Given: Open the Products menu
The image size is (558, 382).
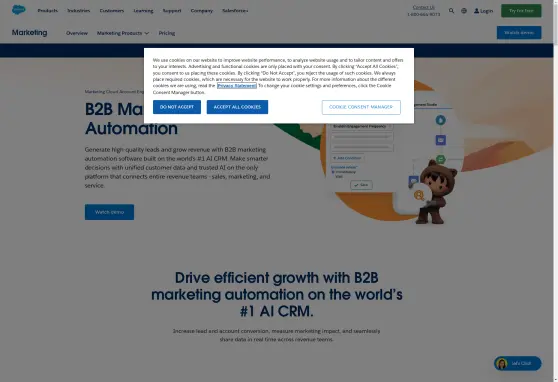Looking at the screenshot, I should (48, 11).
